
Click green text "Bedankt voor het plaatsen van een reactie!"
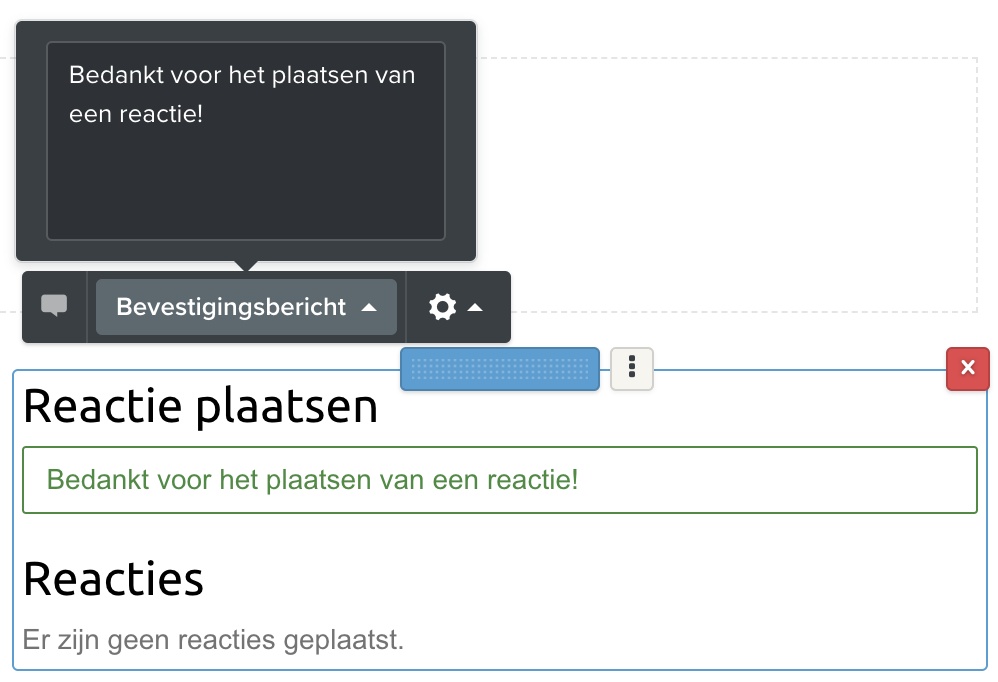coord(312,480)
